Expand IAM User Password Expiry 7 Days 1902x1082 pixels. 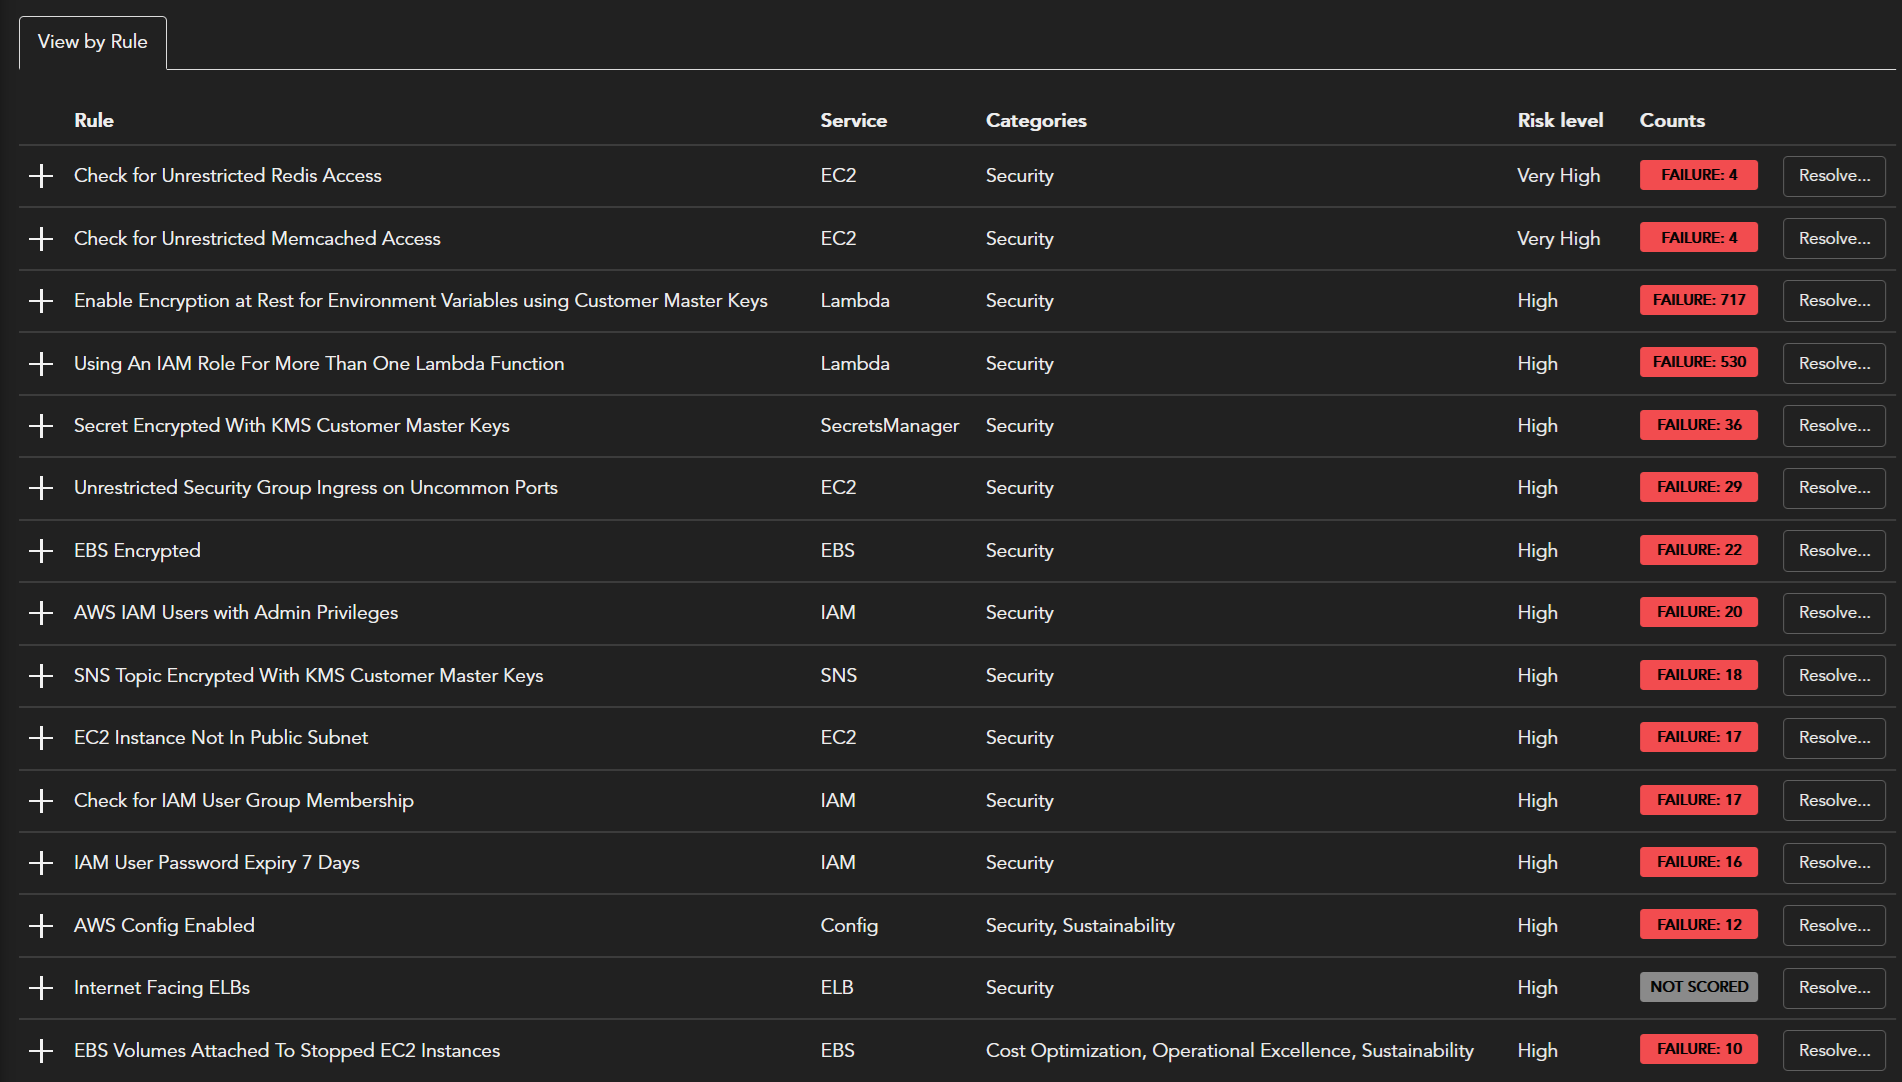point(41,863)
